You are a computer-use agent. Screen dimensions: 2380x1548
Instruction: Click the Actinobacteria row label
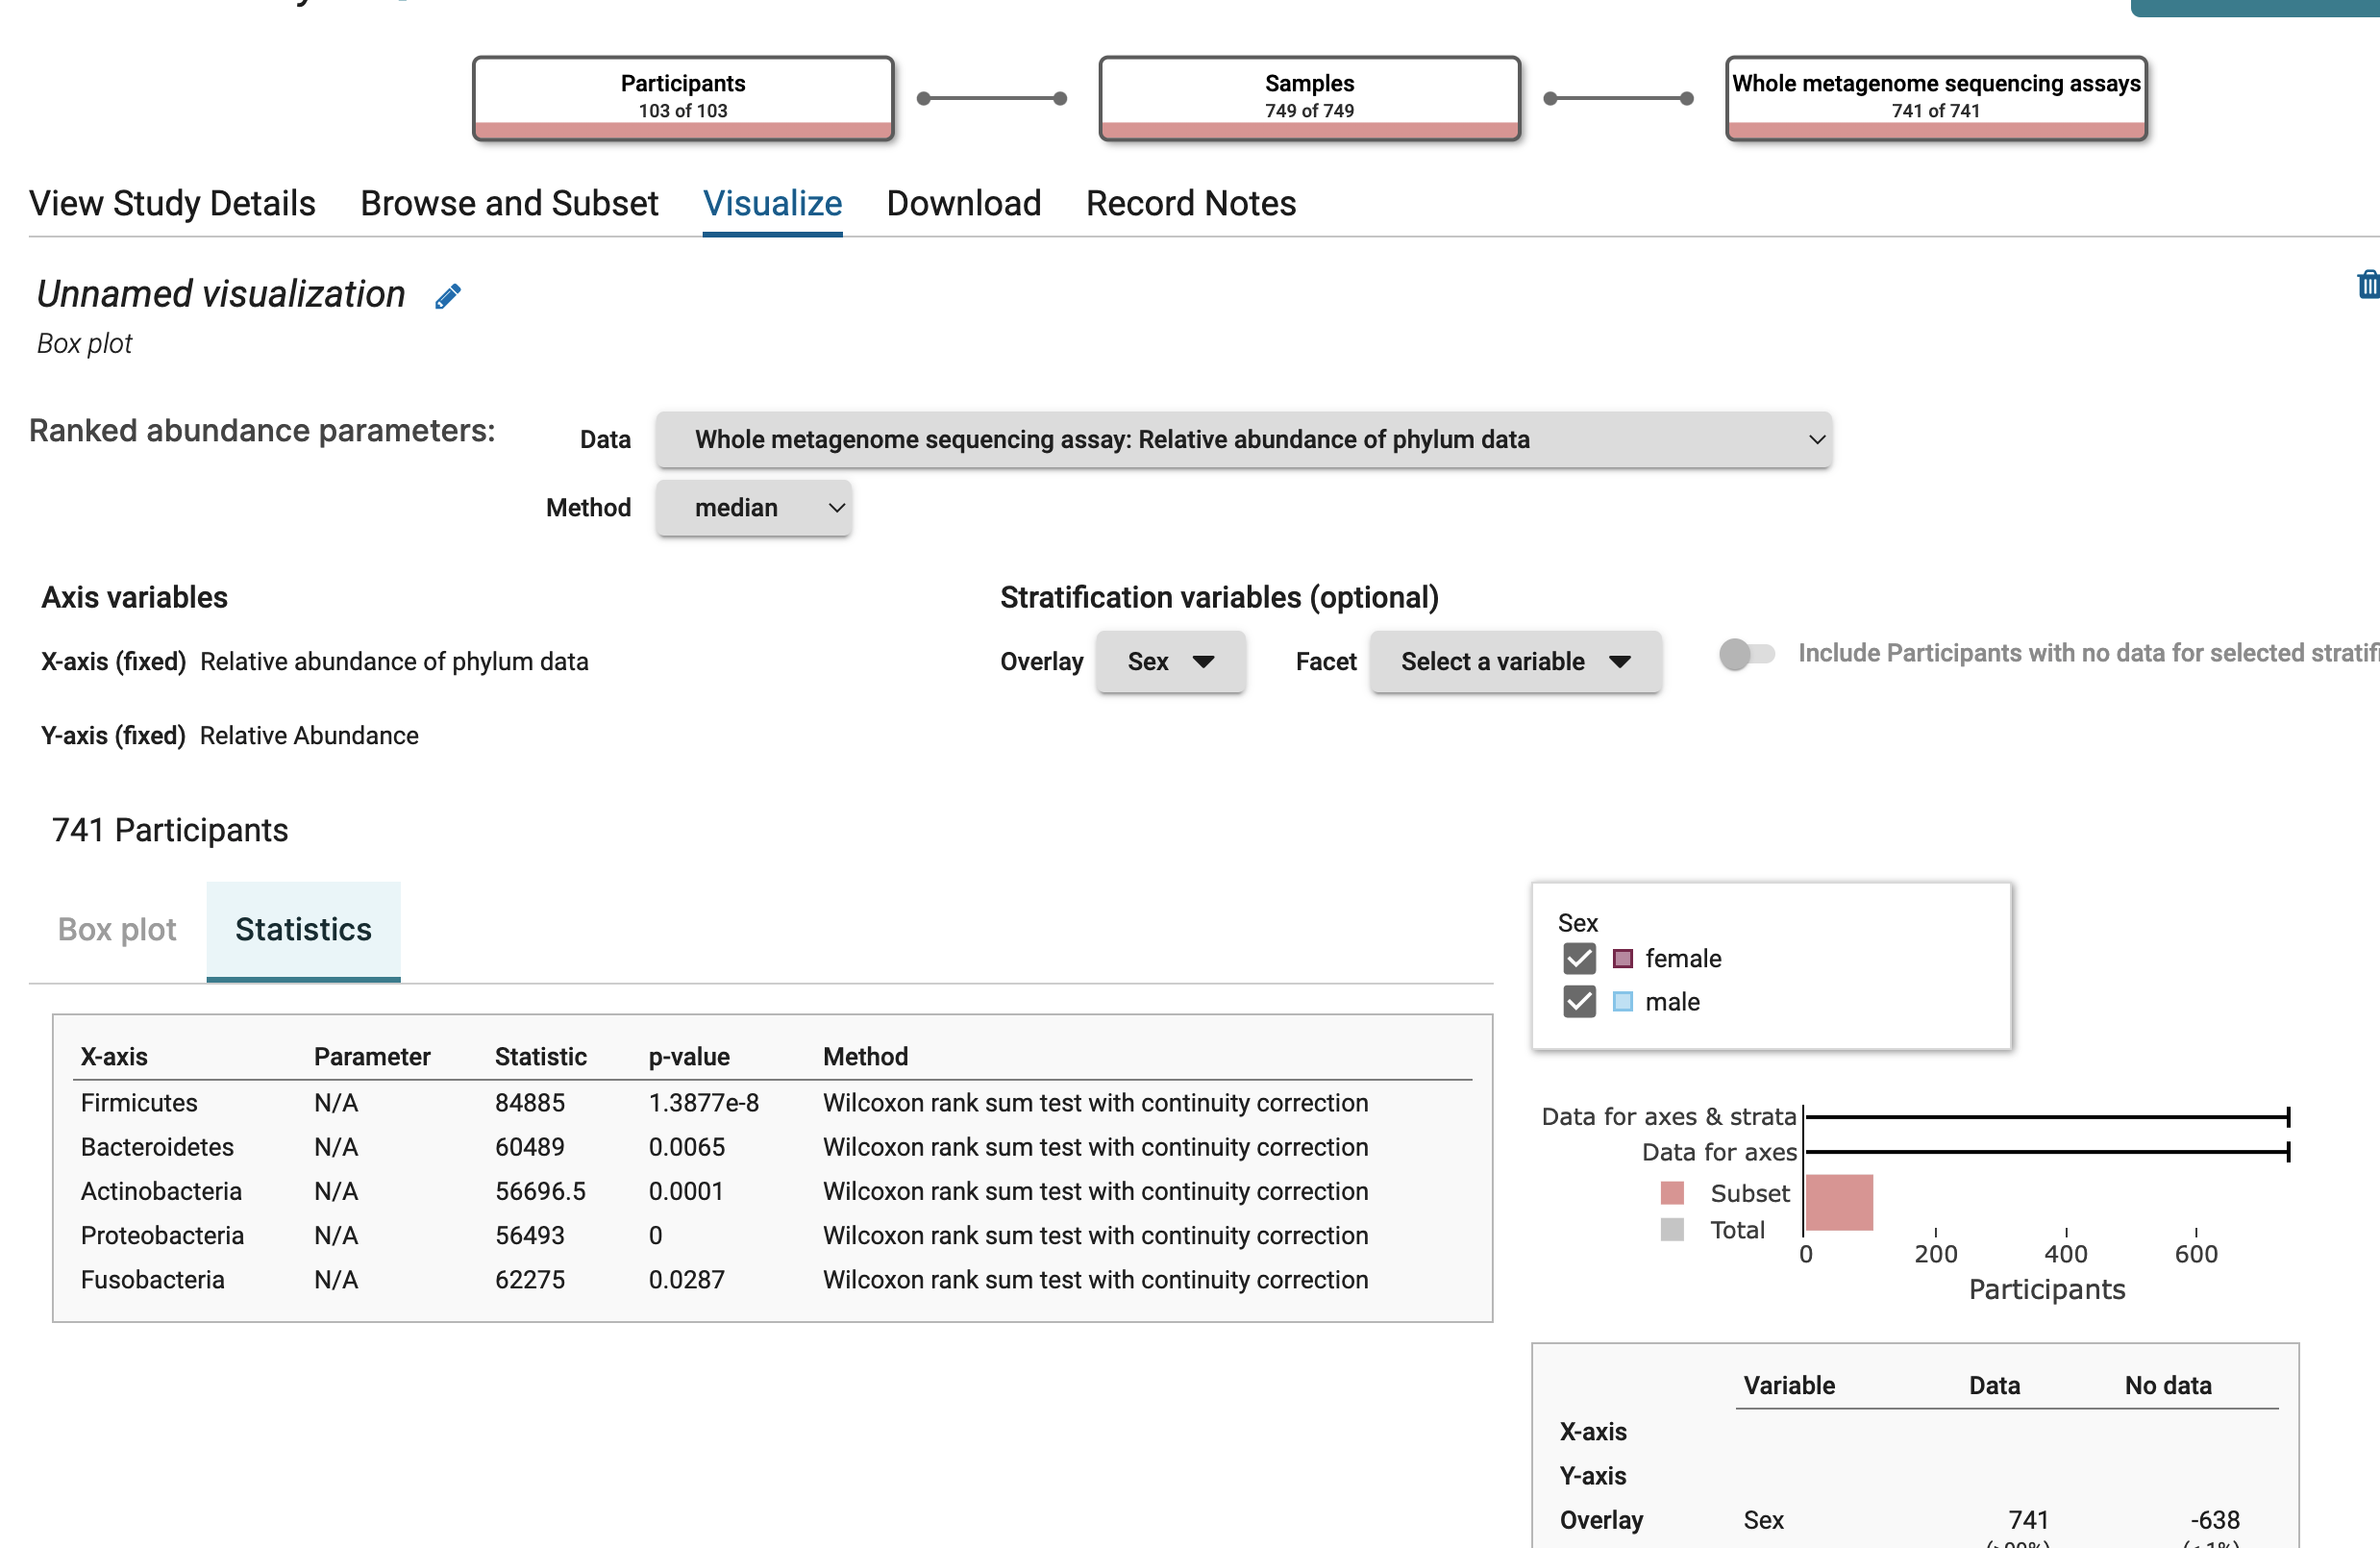(x=161, y=1190)
